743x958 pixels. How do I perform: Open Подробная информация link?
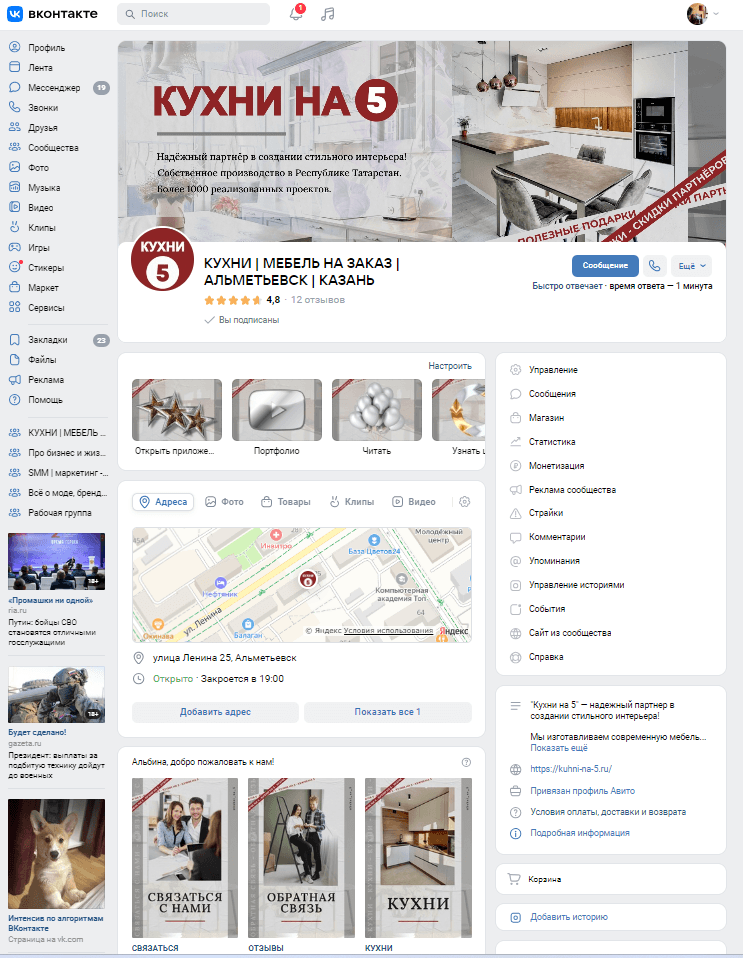tap(579, 833)
